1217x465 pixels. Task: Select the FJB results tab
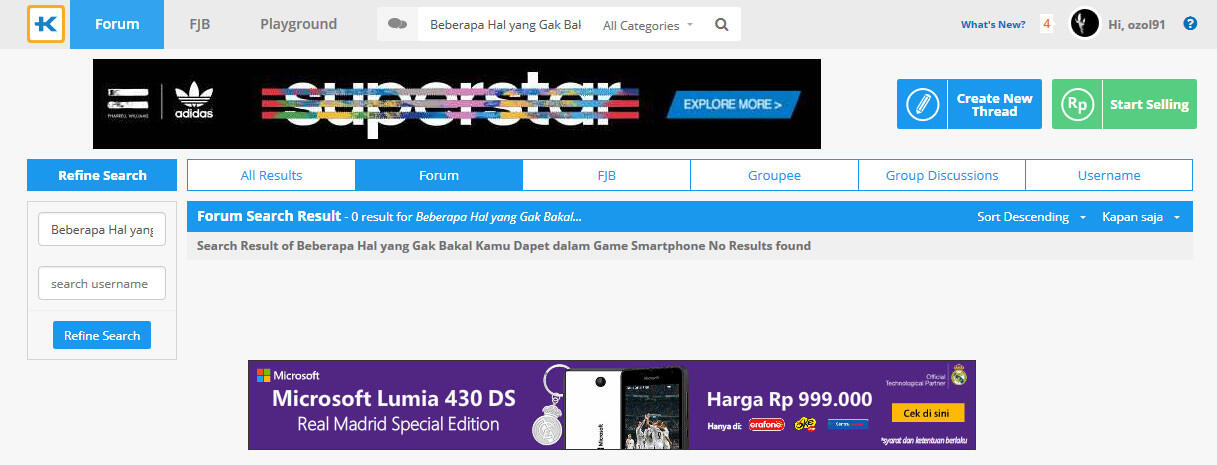pyautogui.click(x=606, y=175)
